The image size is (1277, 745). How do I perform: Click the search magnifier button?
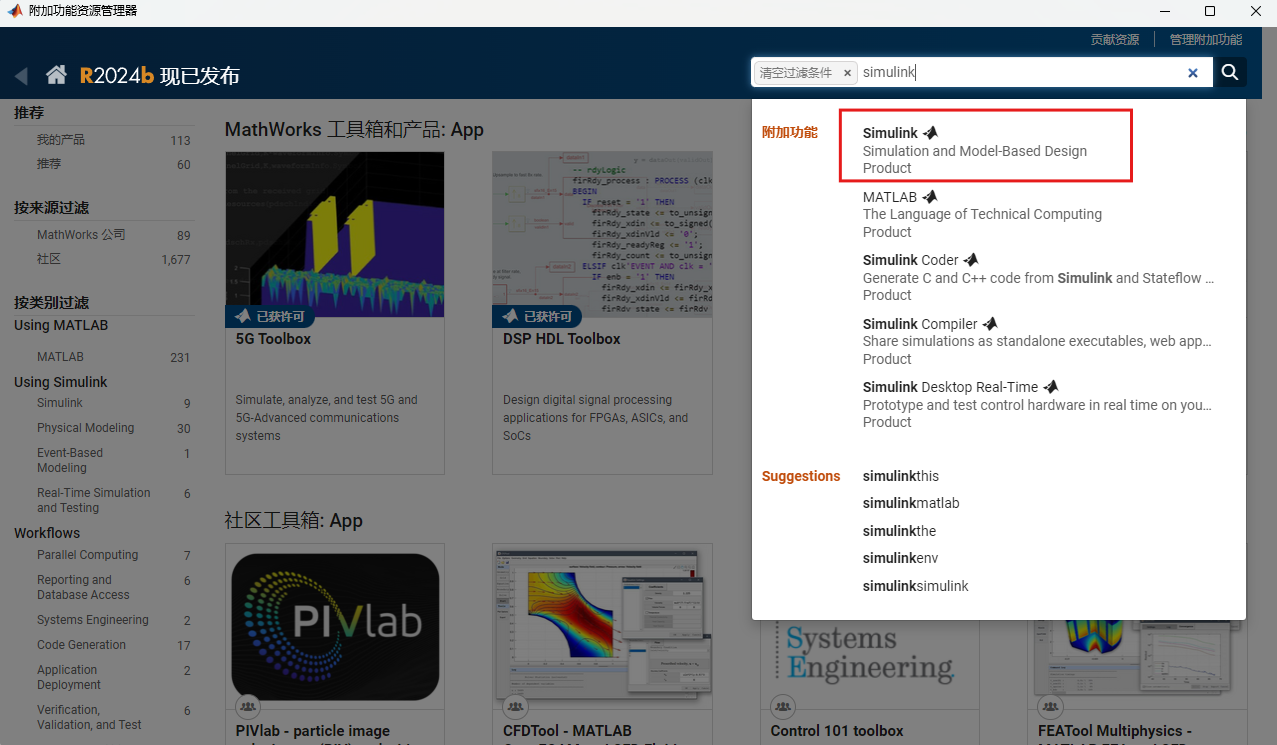[x=1230, y=72]
